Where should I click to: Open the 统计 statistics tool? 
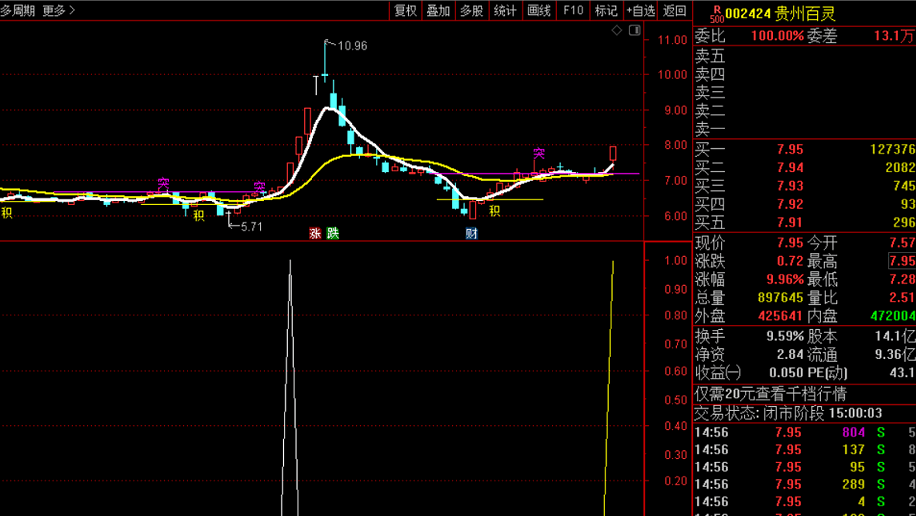coord(505,11)
